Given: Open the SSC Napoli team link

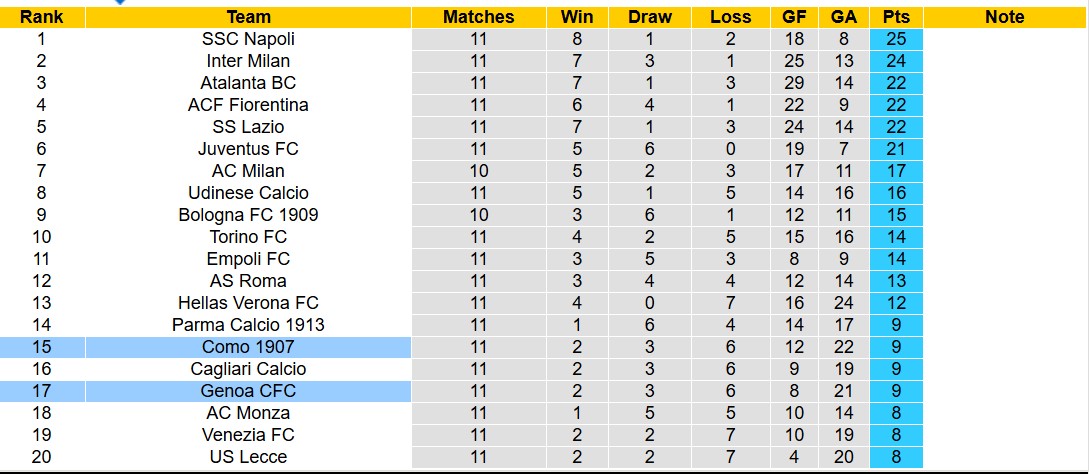Looking at the screenshot, I should 248,39.
